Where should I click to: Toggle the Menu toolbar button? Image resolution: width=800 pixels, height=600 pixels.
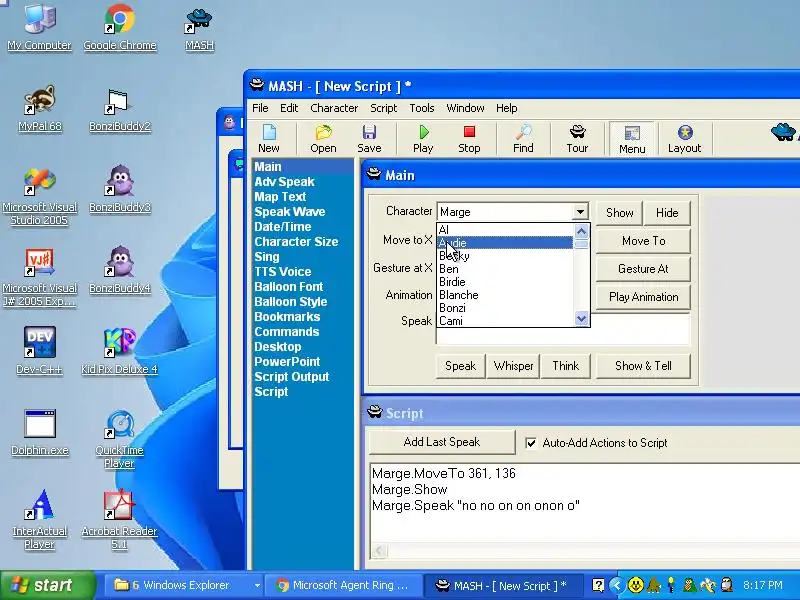coord(632,138)
